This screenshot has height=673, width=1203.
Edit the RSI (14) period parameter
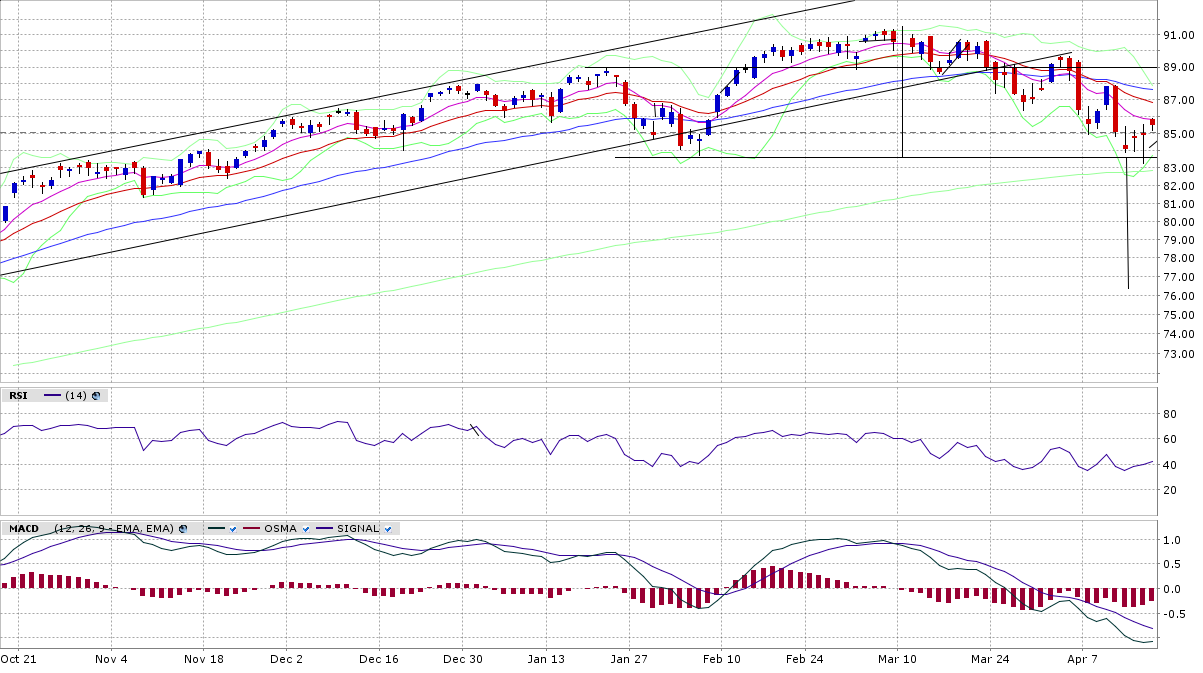coord(75,395)
